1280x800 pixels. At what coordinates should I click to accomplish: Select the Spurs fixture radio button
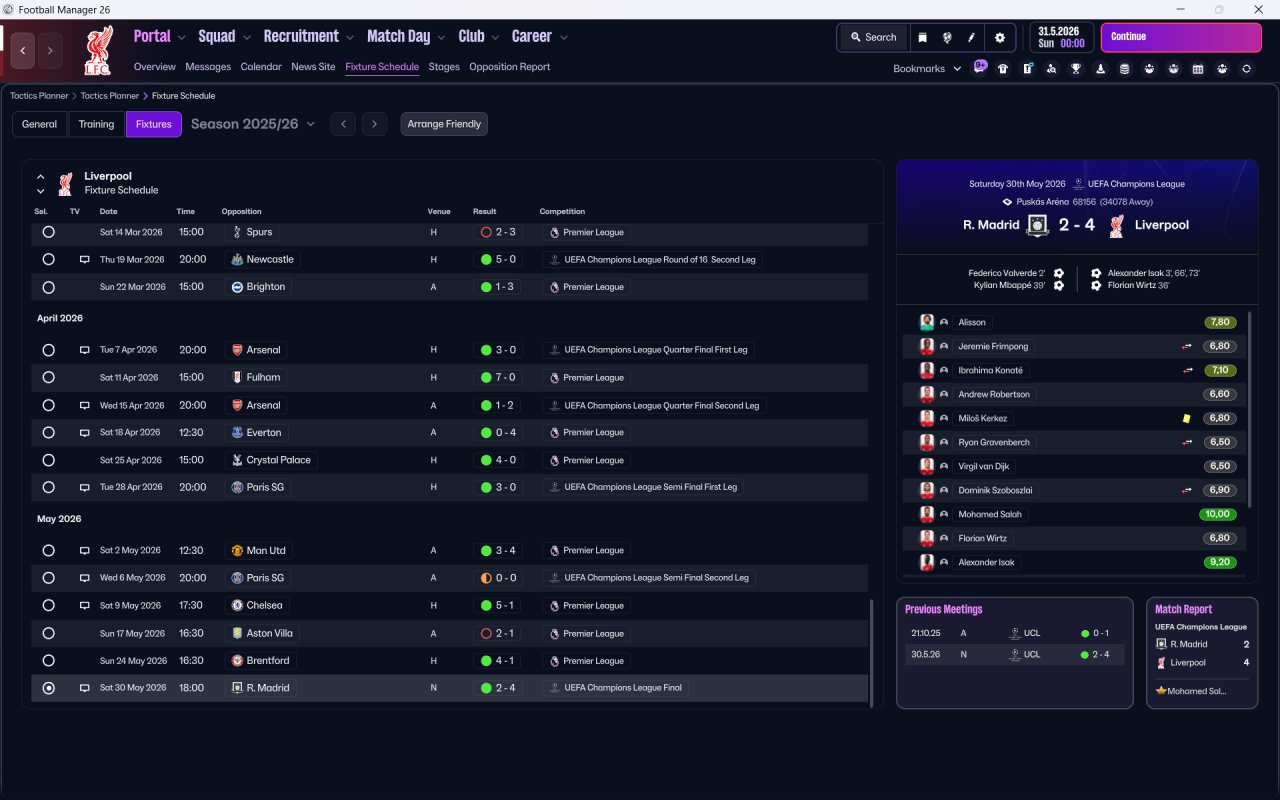point(48,232)
